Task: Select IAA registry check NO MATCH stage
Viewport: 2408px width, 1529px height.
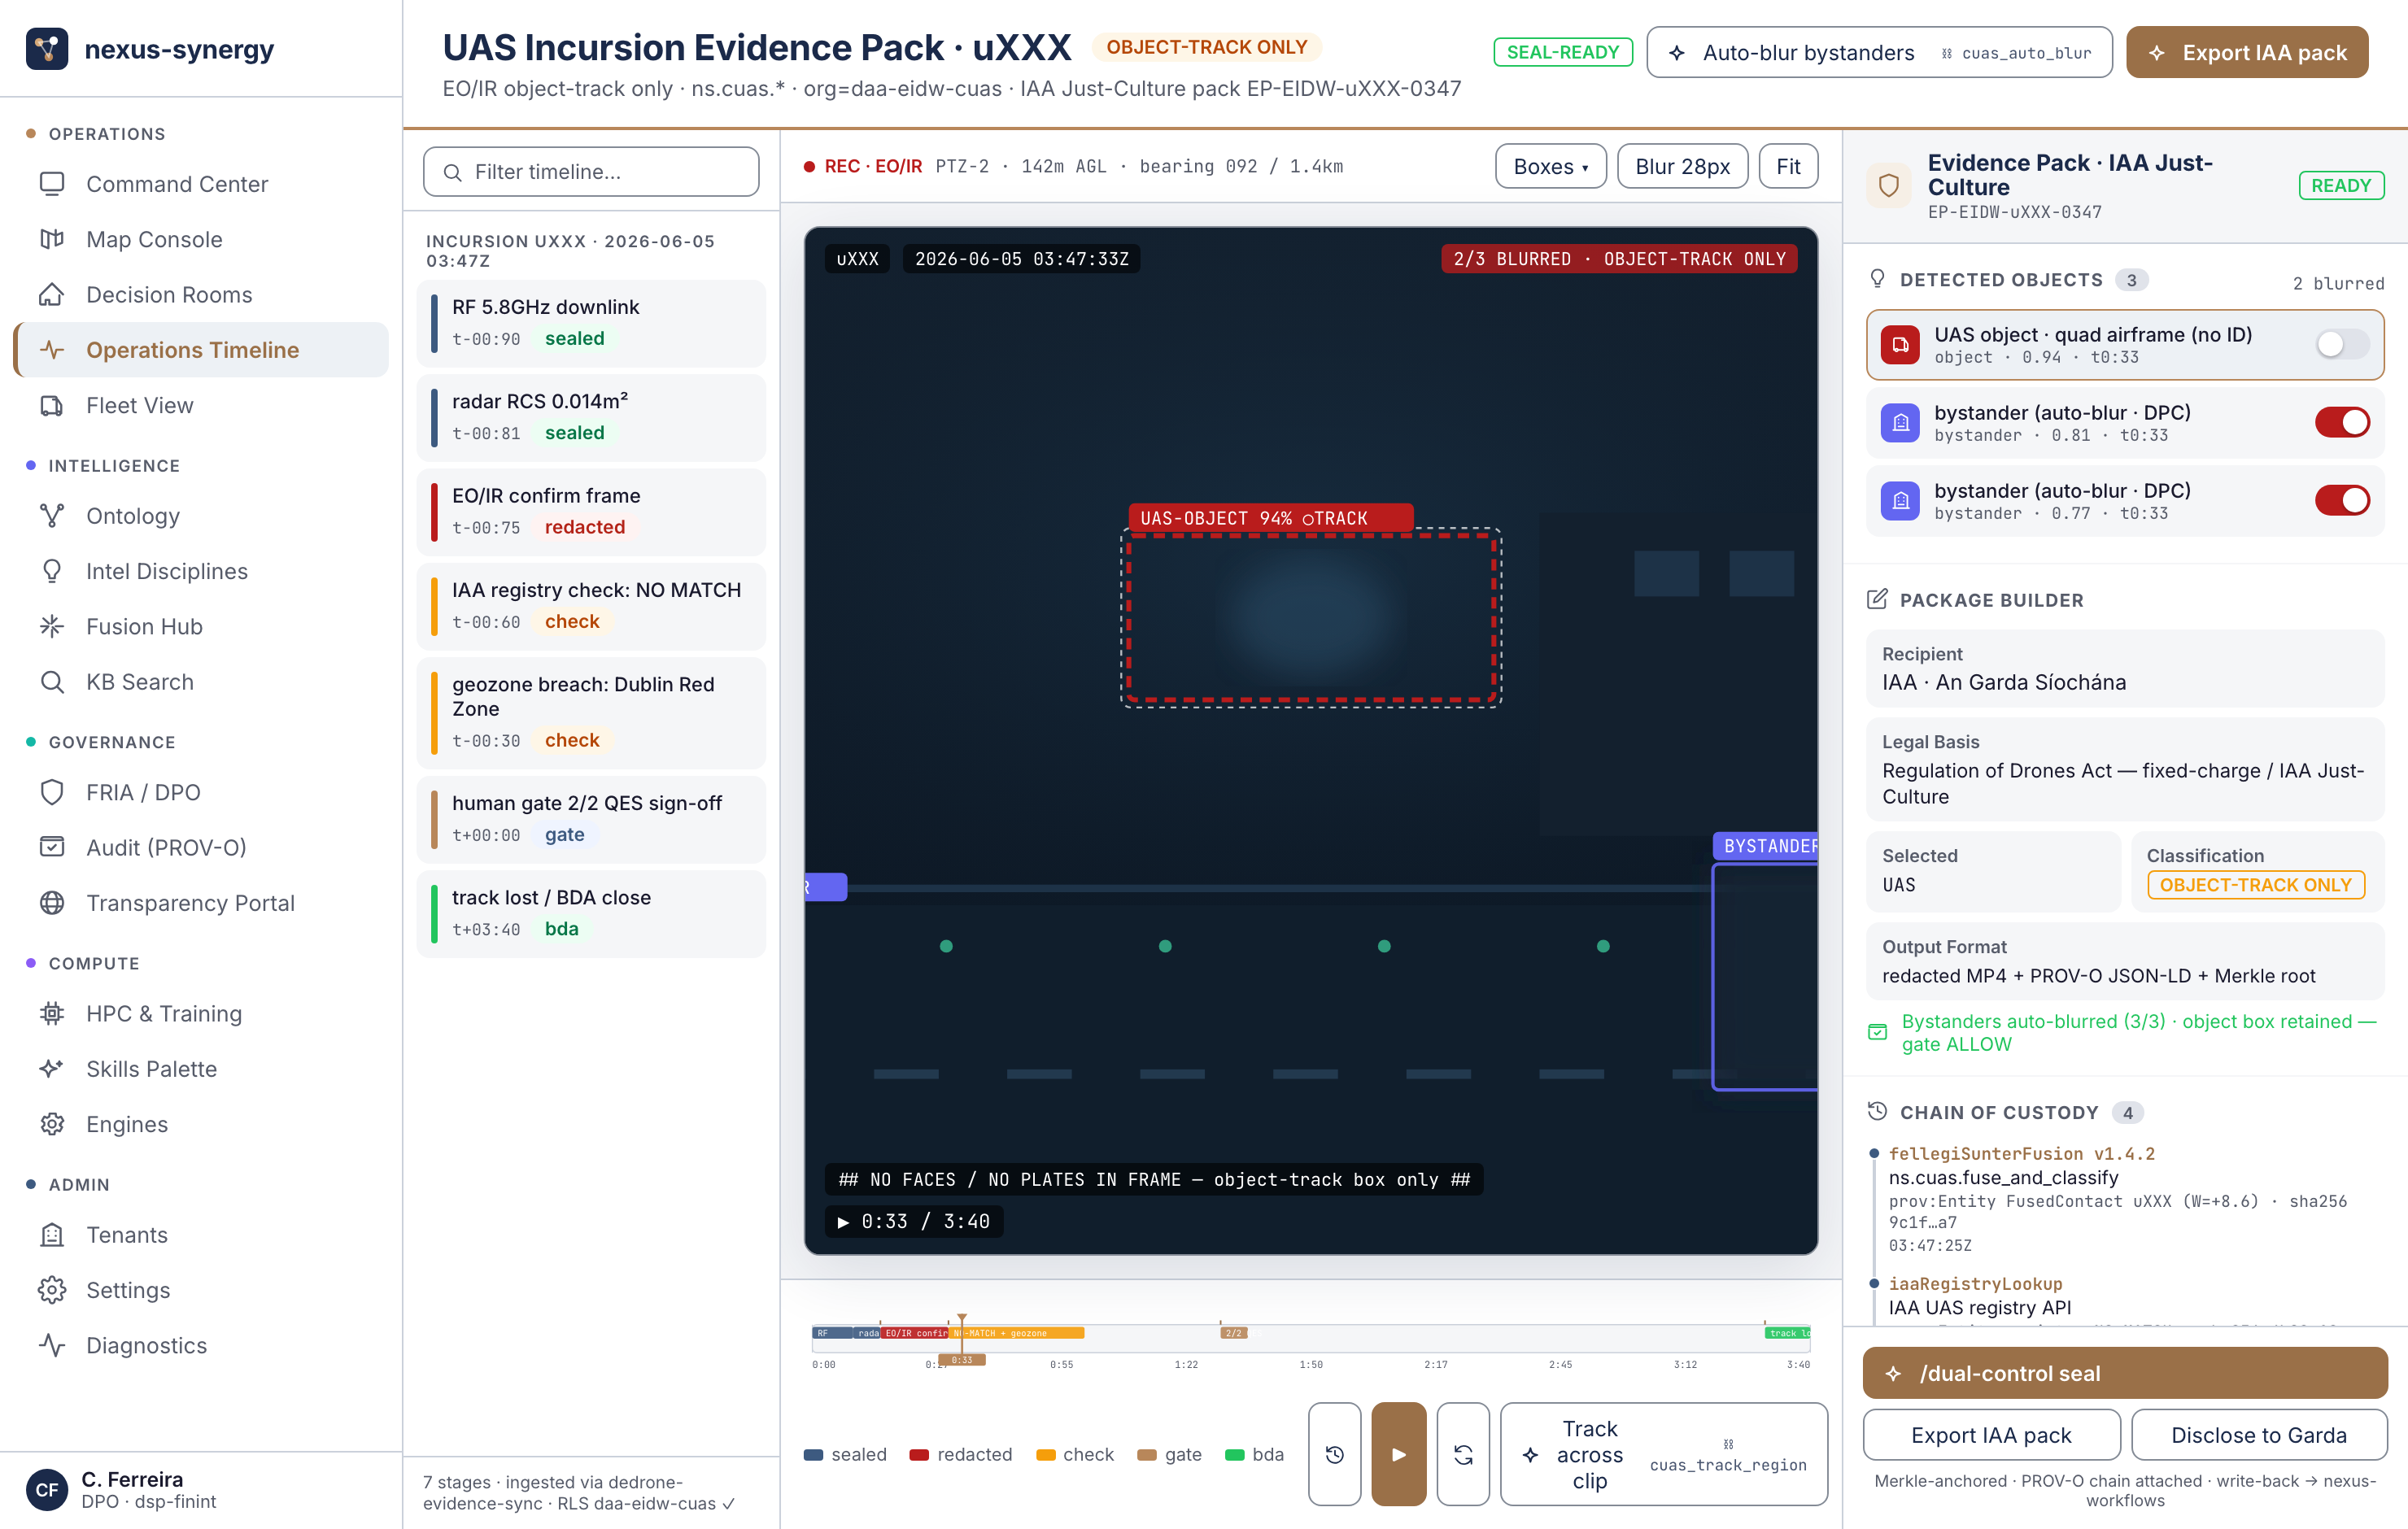Action: (591, 606)
